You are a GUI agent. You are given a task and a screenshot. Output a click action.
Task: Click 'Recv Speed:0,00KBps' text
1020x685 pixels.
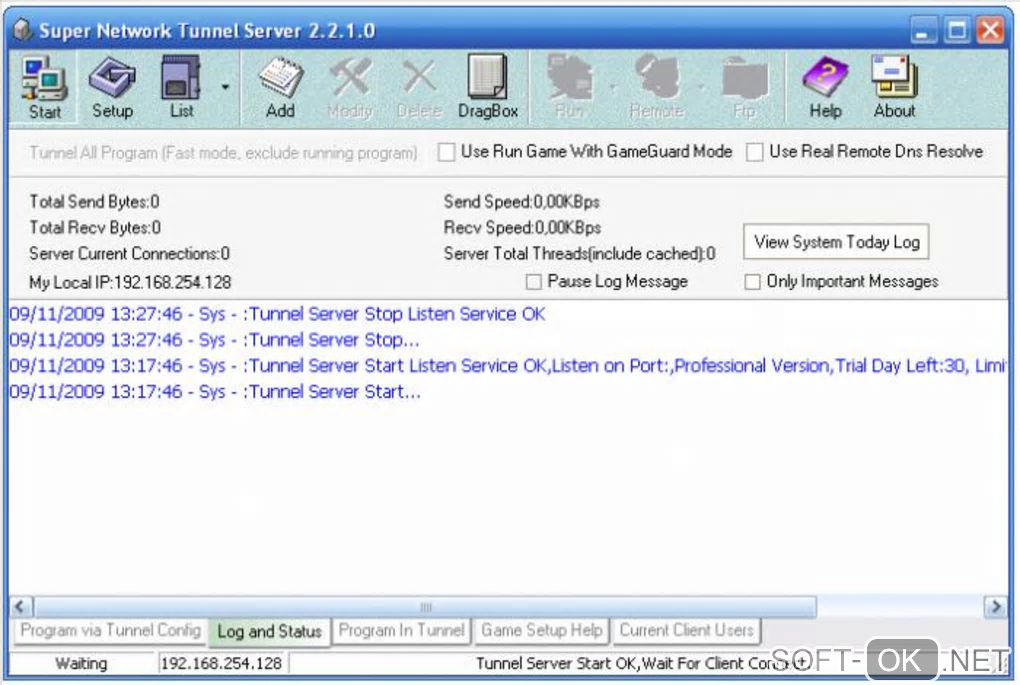point(522,228)
